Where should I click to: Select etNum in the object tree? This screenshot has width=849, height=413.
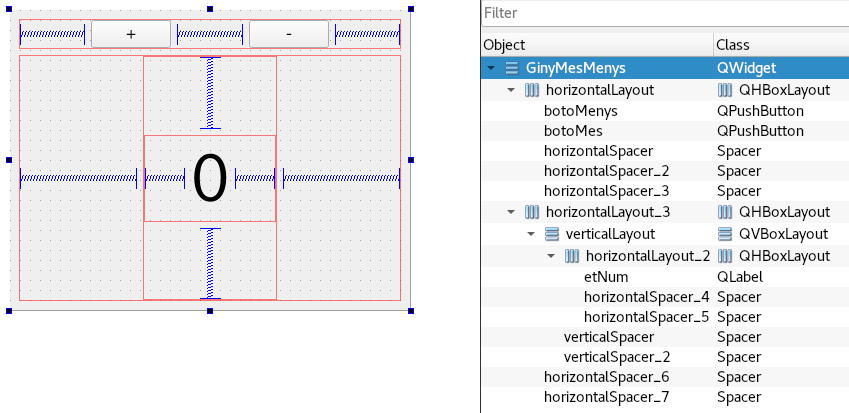point(606,276)
